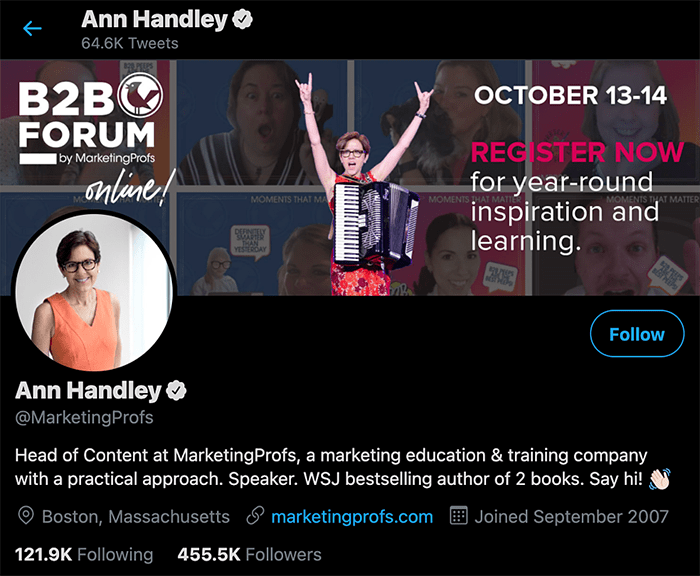The width and height of the screenshot is (700, 576).
Task: Click the B2B Forum bird logo
Action: 140,94
